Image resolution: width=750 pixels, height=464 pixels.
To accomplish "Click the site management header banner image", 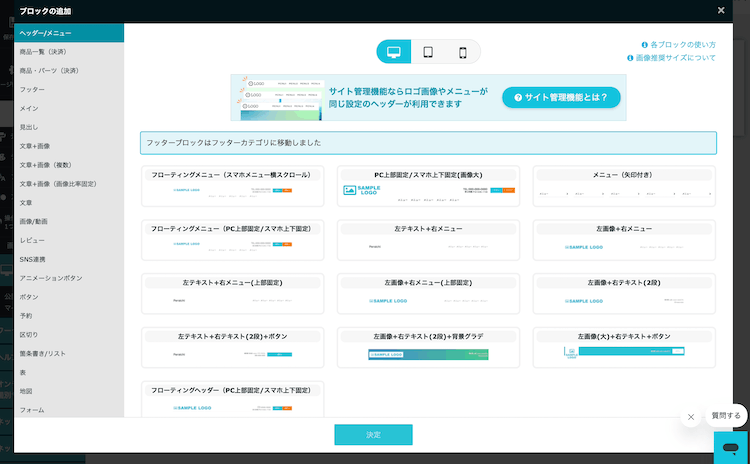I will click(x=281, y=98).
